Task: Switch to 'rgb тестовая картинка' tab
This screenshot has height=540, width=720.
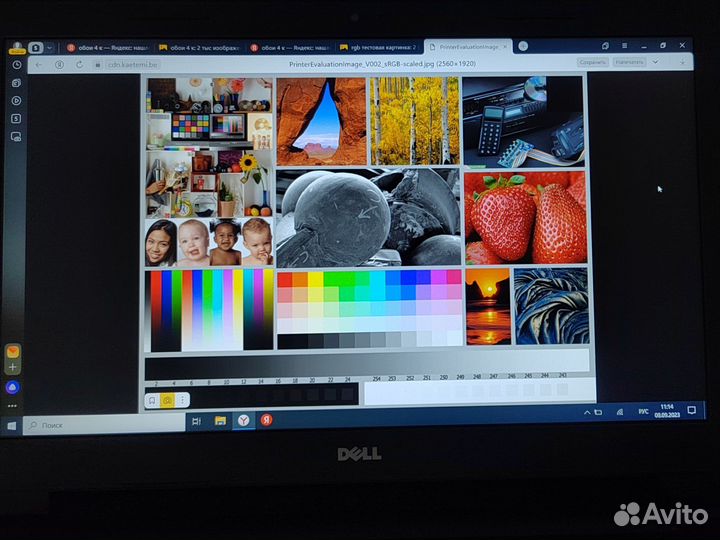Action: [378, 47]
